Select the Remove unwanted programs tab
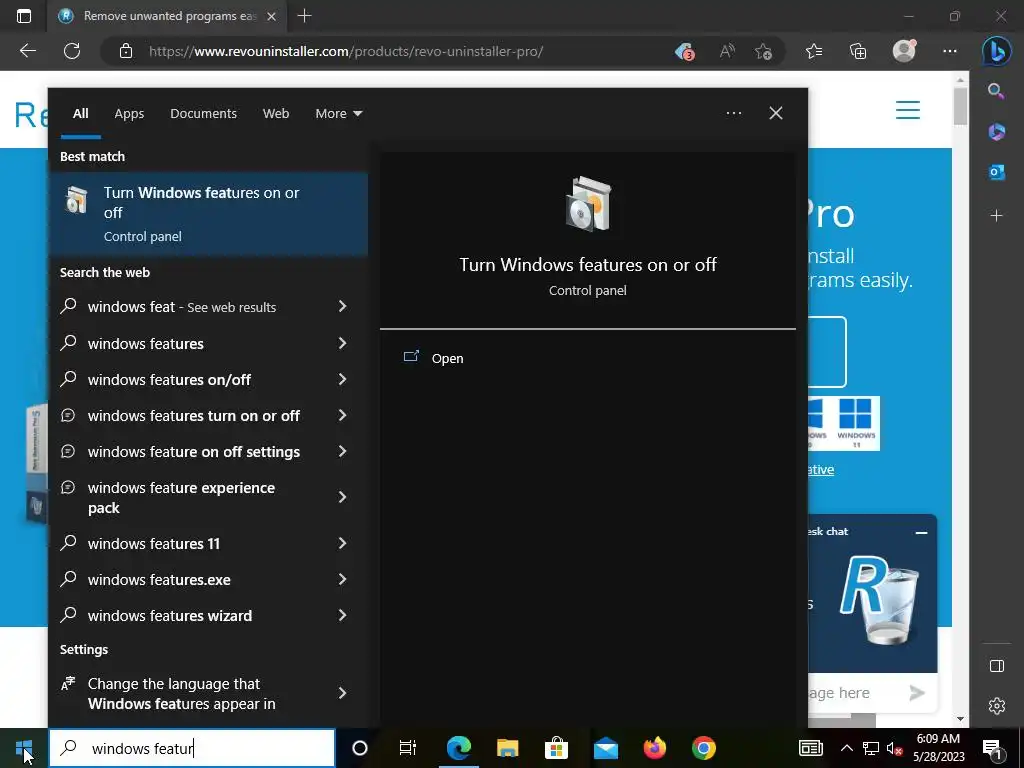The image size is (1024, 768). (166, 16)
